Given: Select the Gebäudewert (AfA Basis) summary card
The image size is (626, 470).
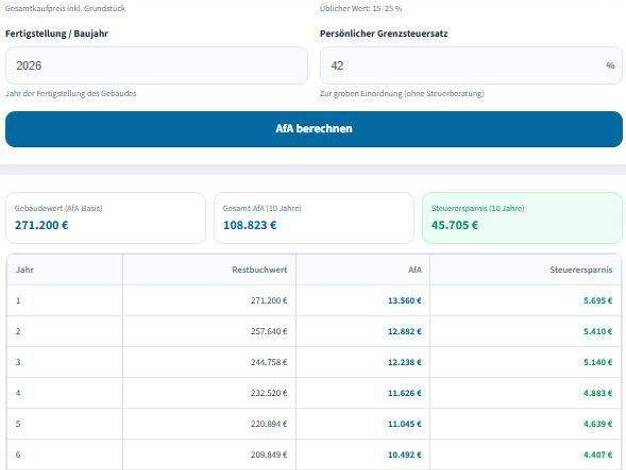Looking at the screenshot, I should (105, 217).
